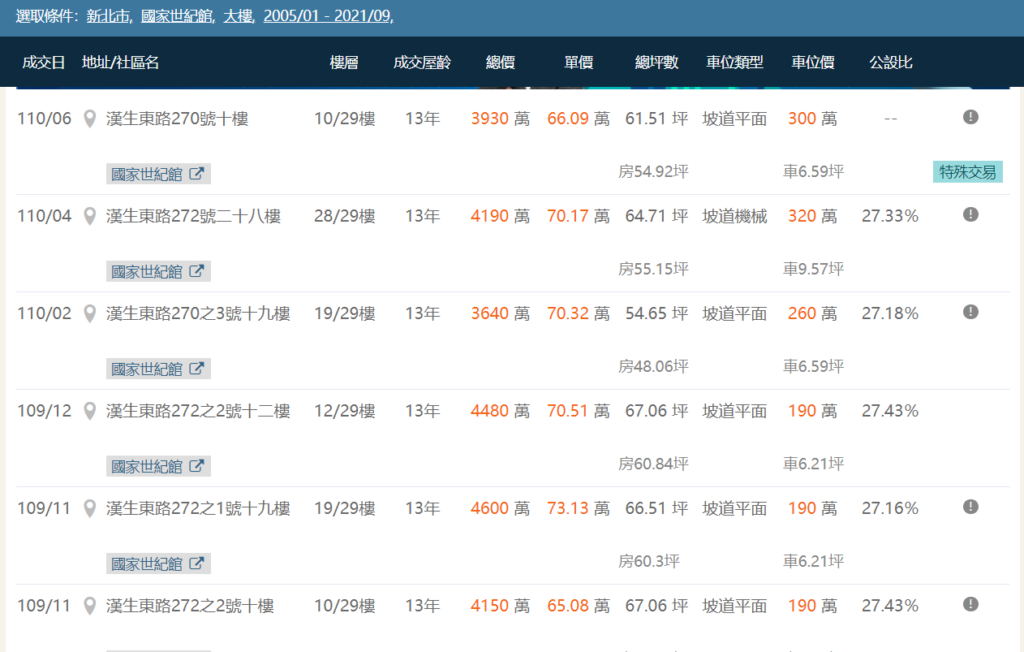The height and width of the screenshot is (652, 1024).
Task: Sort by 單價 column header
Action: 579,62
